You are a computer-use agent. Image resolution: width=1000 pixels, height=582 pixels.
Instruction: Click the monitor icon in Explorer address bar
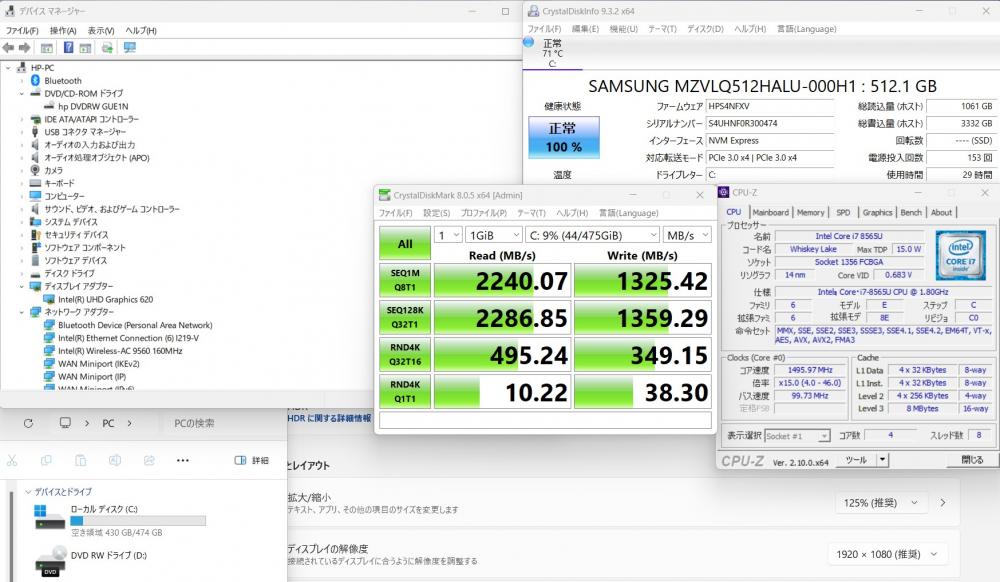(x=65, y=423)
